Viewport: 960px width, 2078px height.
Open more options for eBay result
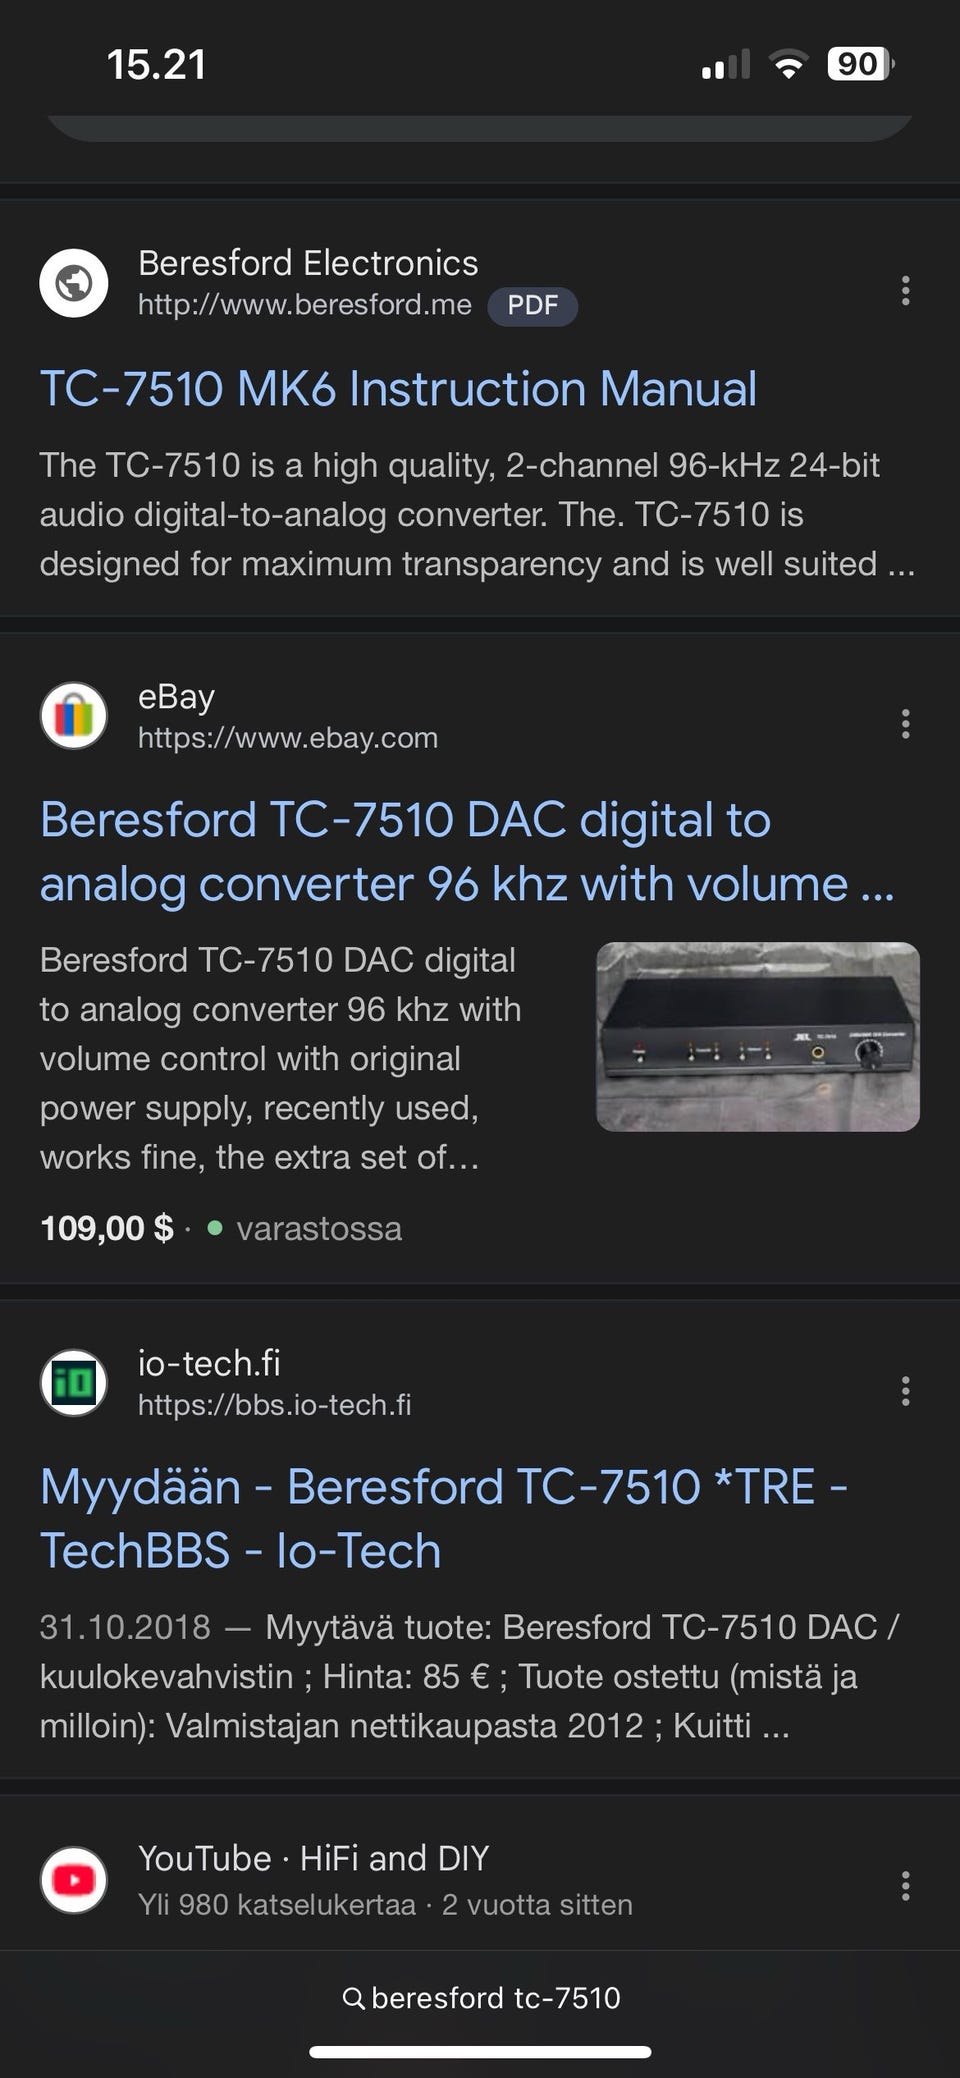point(905,724)
